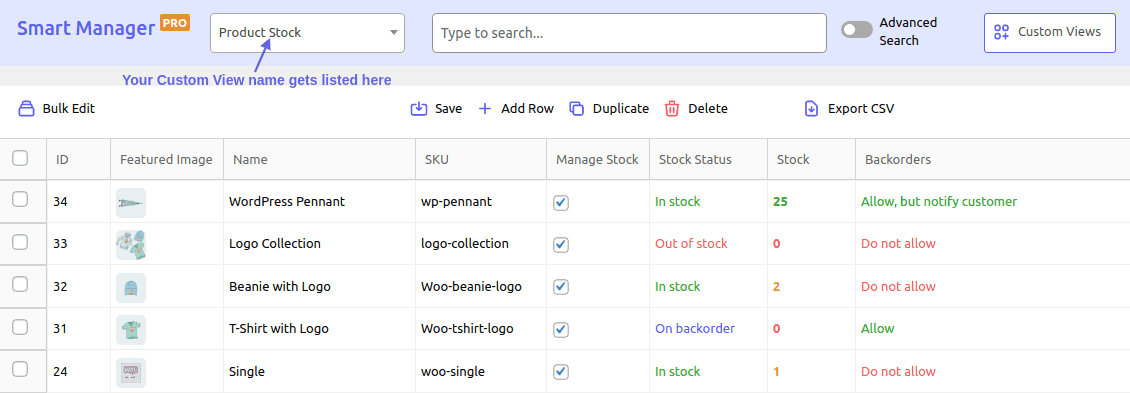Screen dimensions: 1130x393
Task: Click the Duplicate icon
Action: point(576,109)
